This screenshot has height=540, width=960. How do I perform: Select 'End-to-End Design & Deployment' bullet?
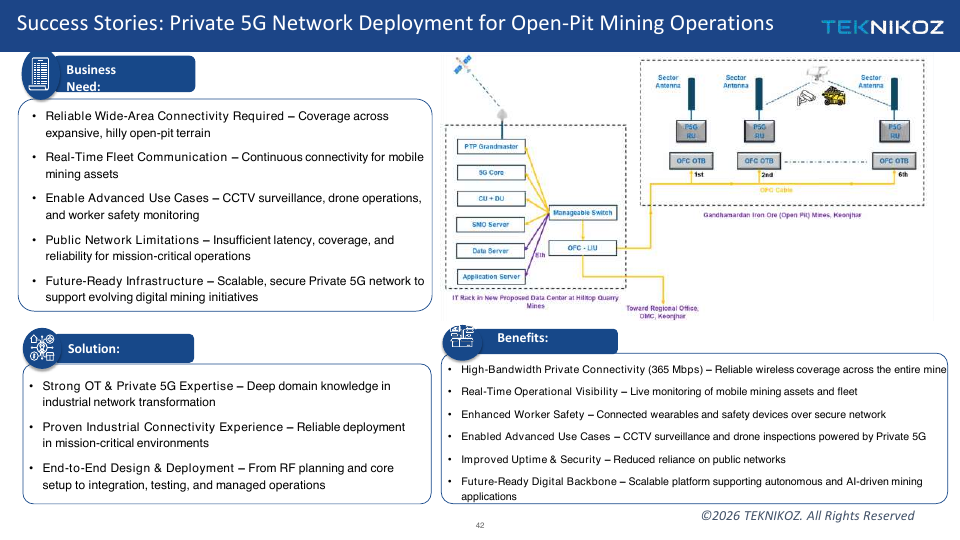pos(211,476)
